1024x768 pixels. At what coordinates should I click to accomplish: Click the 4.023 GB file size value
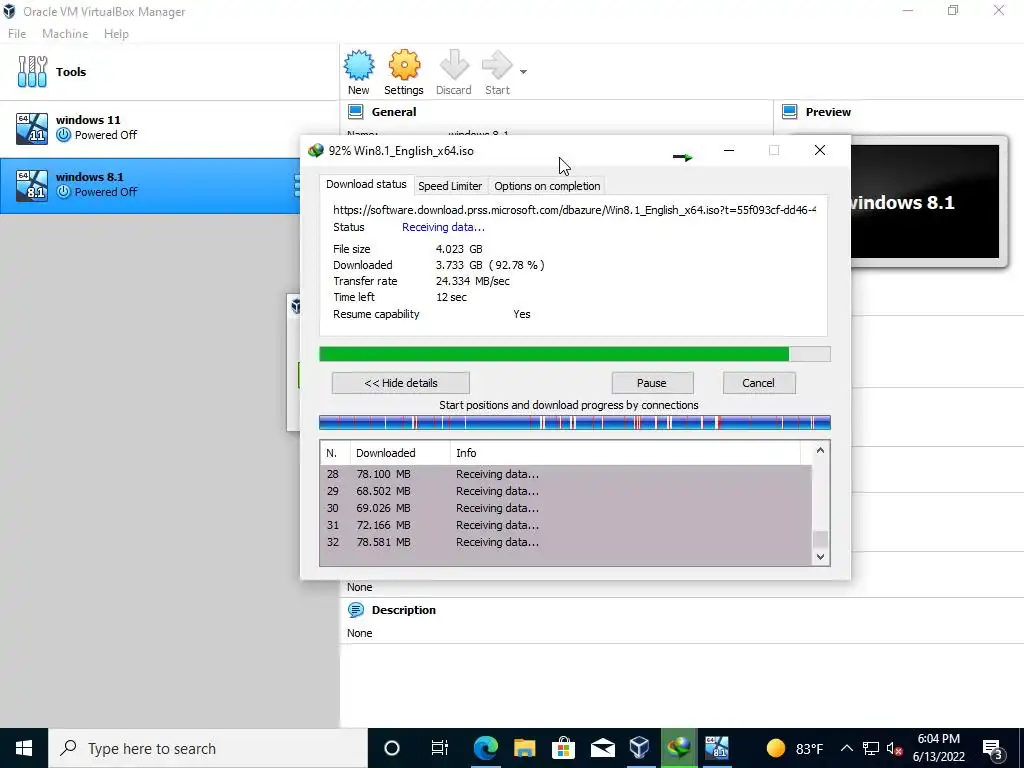coord(459,249)
